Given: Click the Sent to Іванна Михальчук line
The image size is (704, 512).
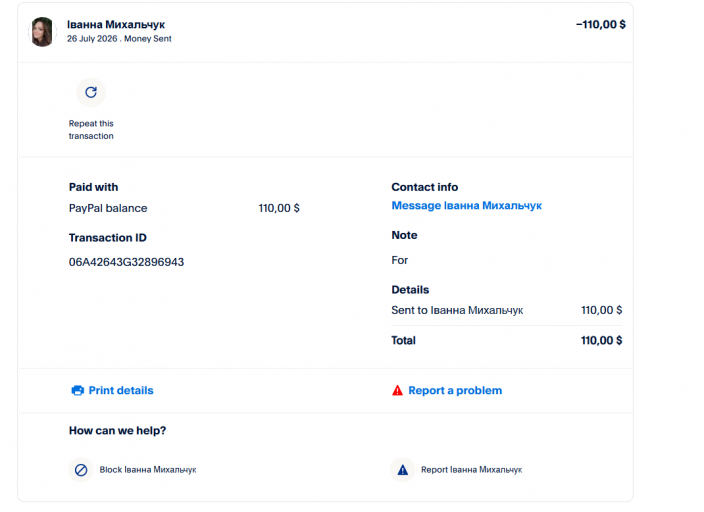Looking at the screenshot, I should (457, 310).
